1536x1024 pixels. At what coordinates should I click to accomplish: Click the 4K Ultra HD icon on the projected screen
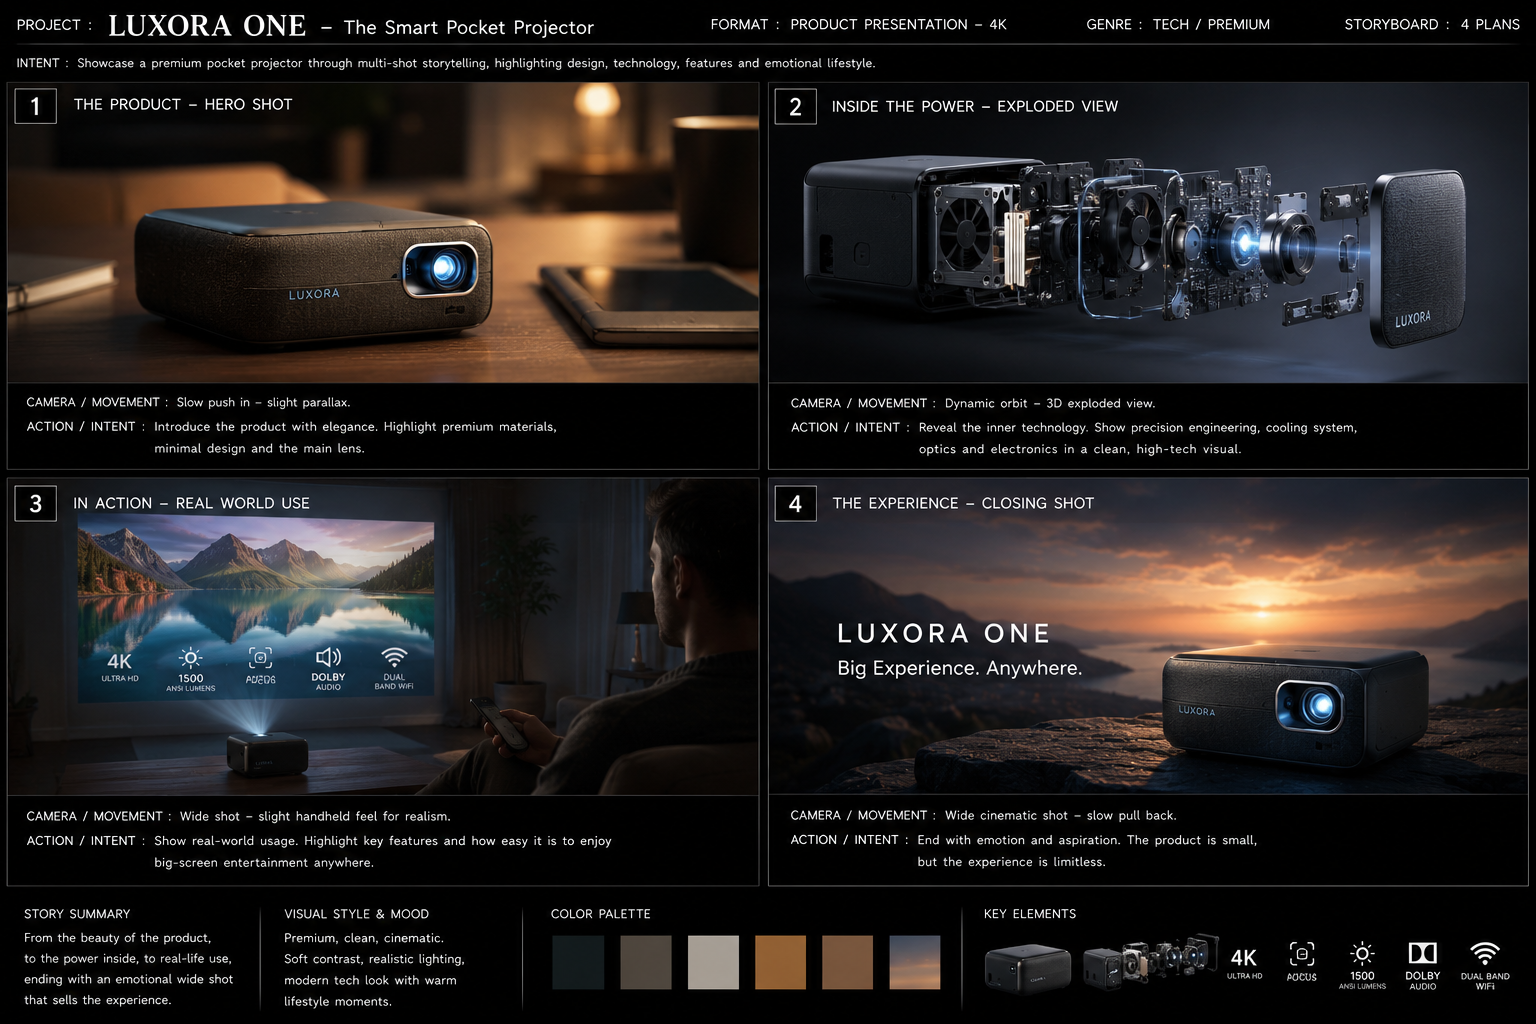tap(120, 667)
